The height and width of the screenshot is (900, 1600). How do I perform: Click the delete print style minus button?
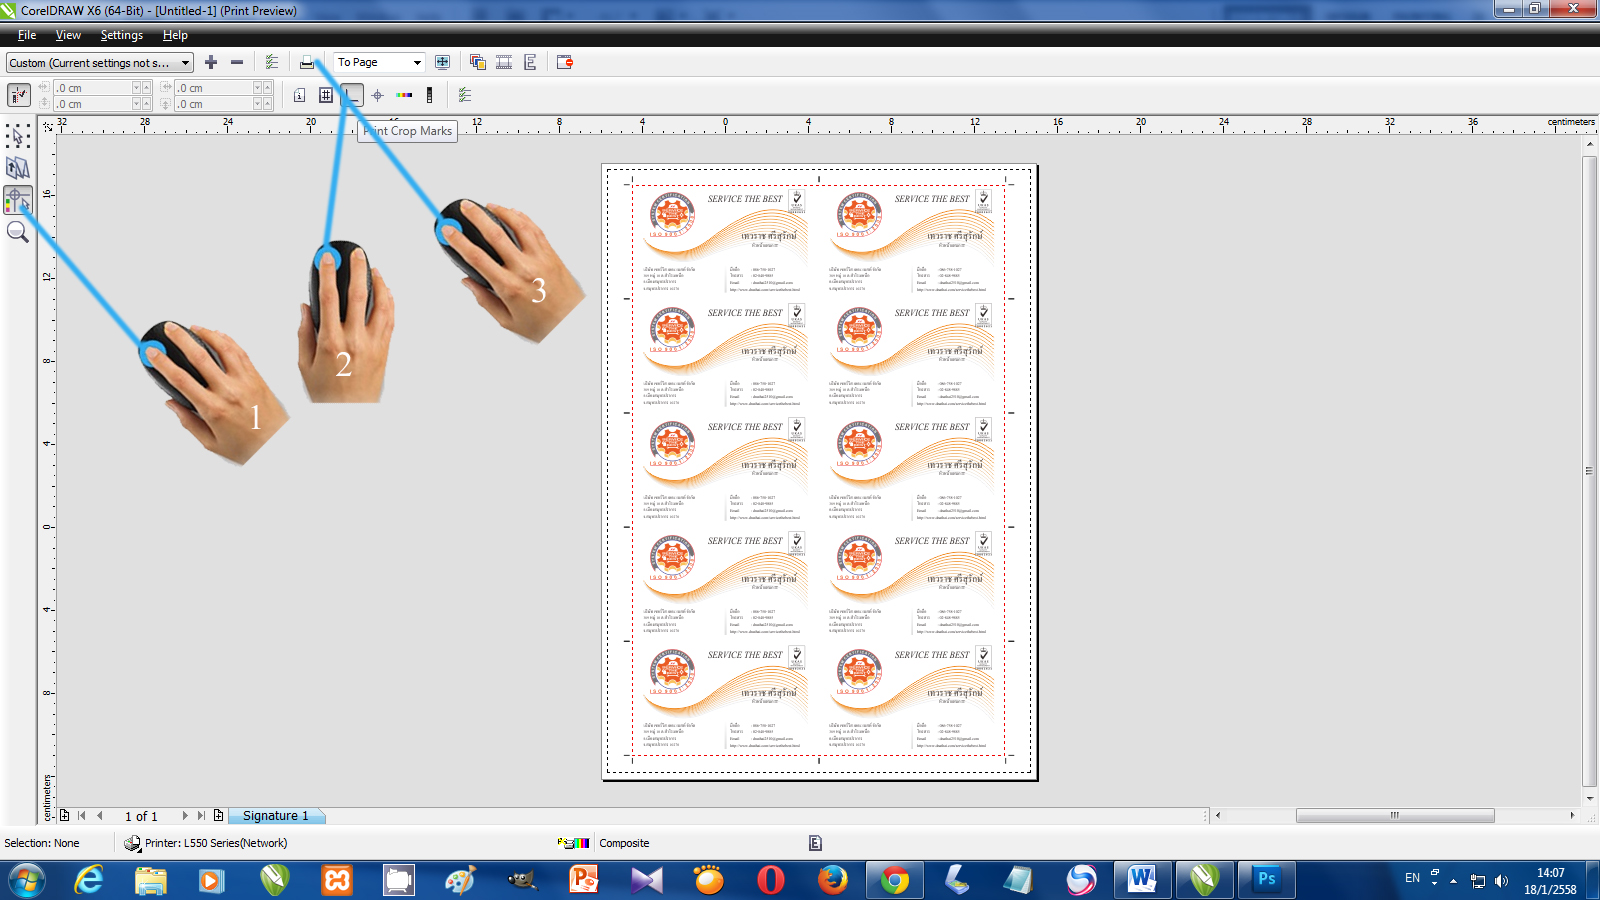pyautogui.click(x=237, y=62)
